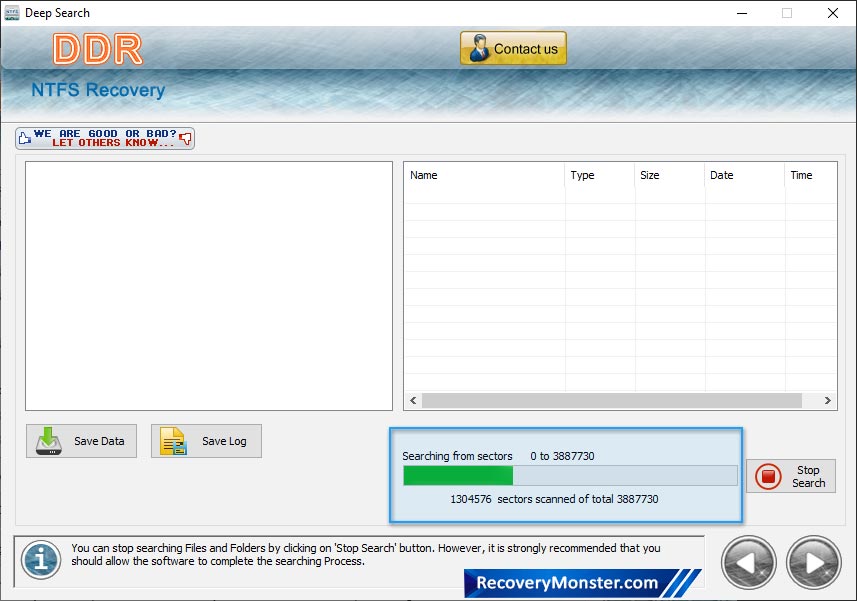Click the horizontal scrollbar thumb in file list
857x601 pixels.
click(612, 400)
